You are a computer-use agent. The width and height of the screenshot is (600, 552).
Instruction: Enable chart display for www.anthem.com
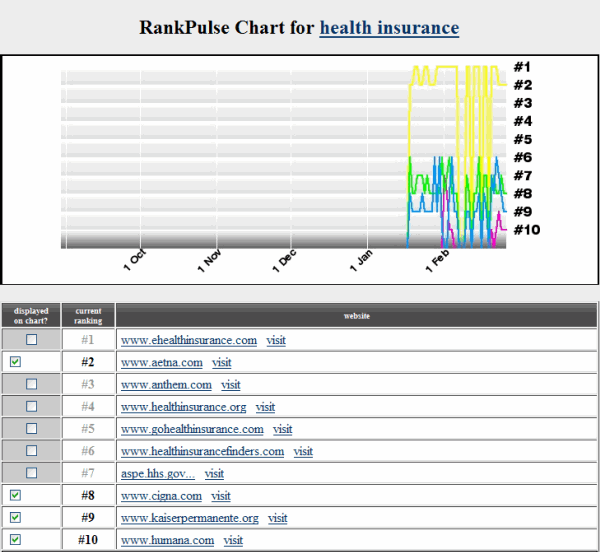point(31,384)
